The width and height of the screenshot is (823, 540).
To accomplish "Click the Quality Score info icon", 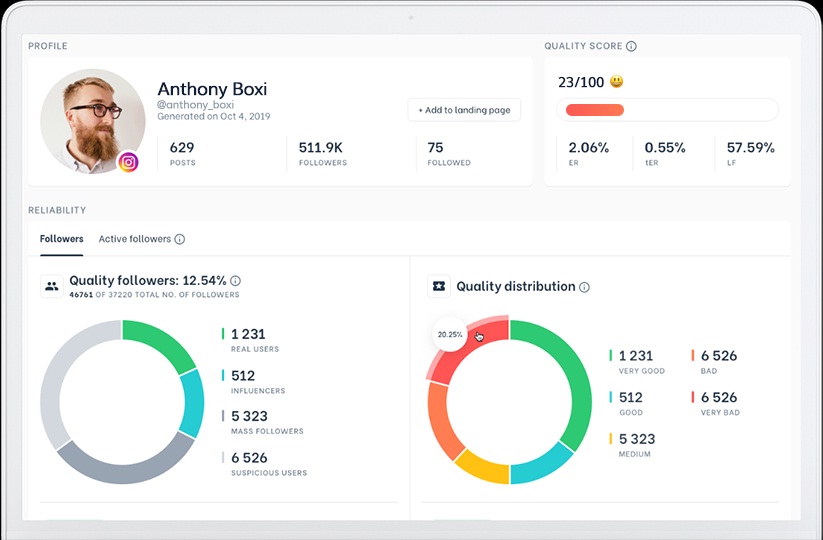I will click(631, 46).
